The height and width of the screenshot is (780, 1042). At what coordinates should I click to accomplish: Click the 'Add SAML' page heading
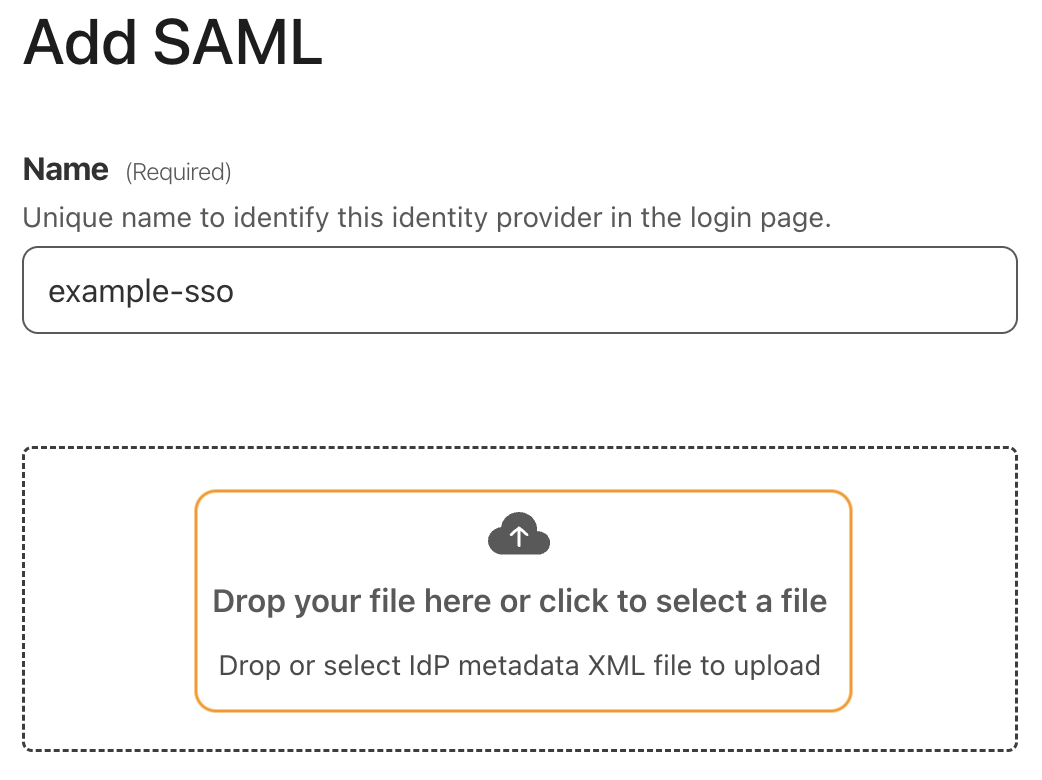pyautogui.click(x=173, y=42)
